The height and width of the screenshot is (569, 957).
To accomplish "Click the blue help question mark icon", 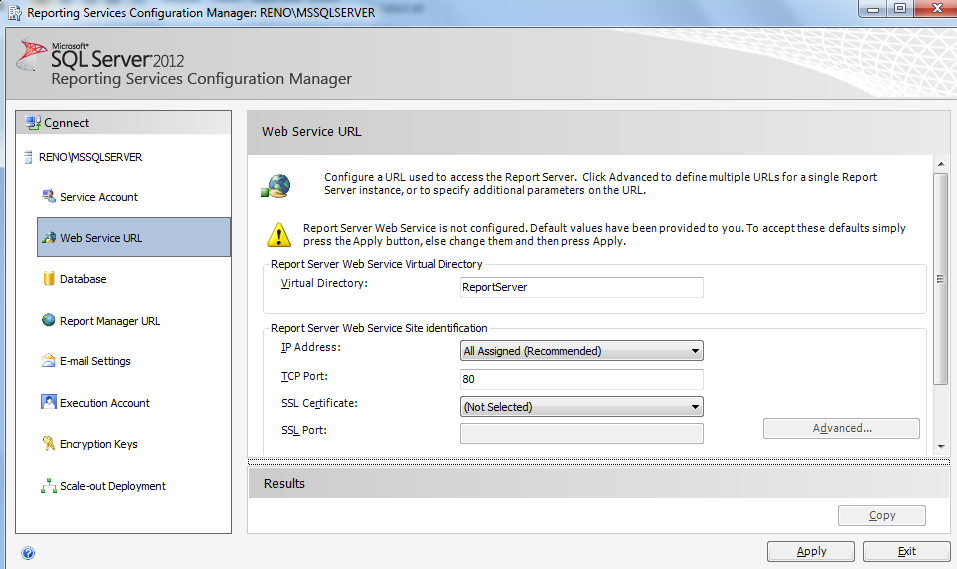I will 28,553.
